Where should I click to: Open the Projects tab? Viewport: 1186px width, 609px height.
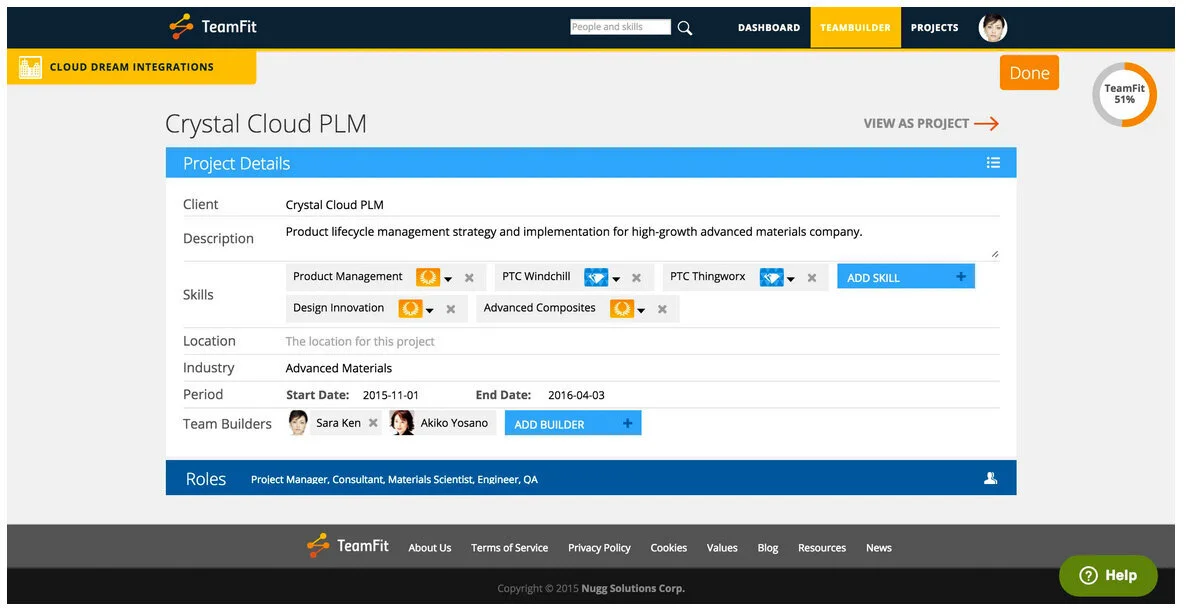pyautogui.click(x=934, y=28)
